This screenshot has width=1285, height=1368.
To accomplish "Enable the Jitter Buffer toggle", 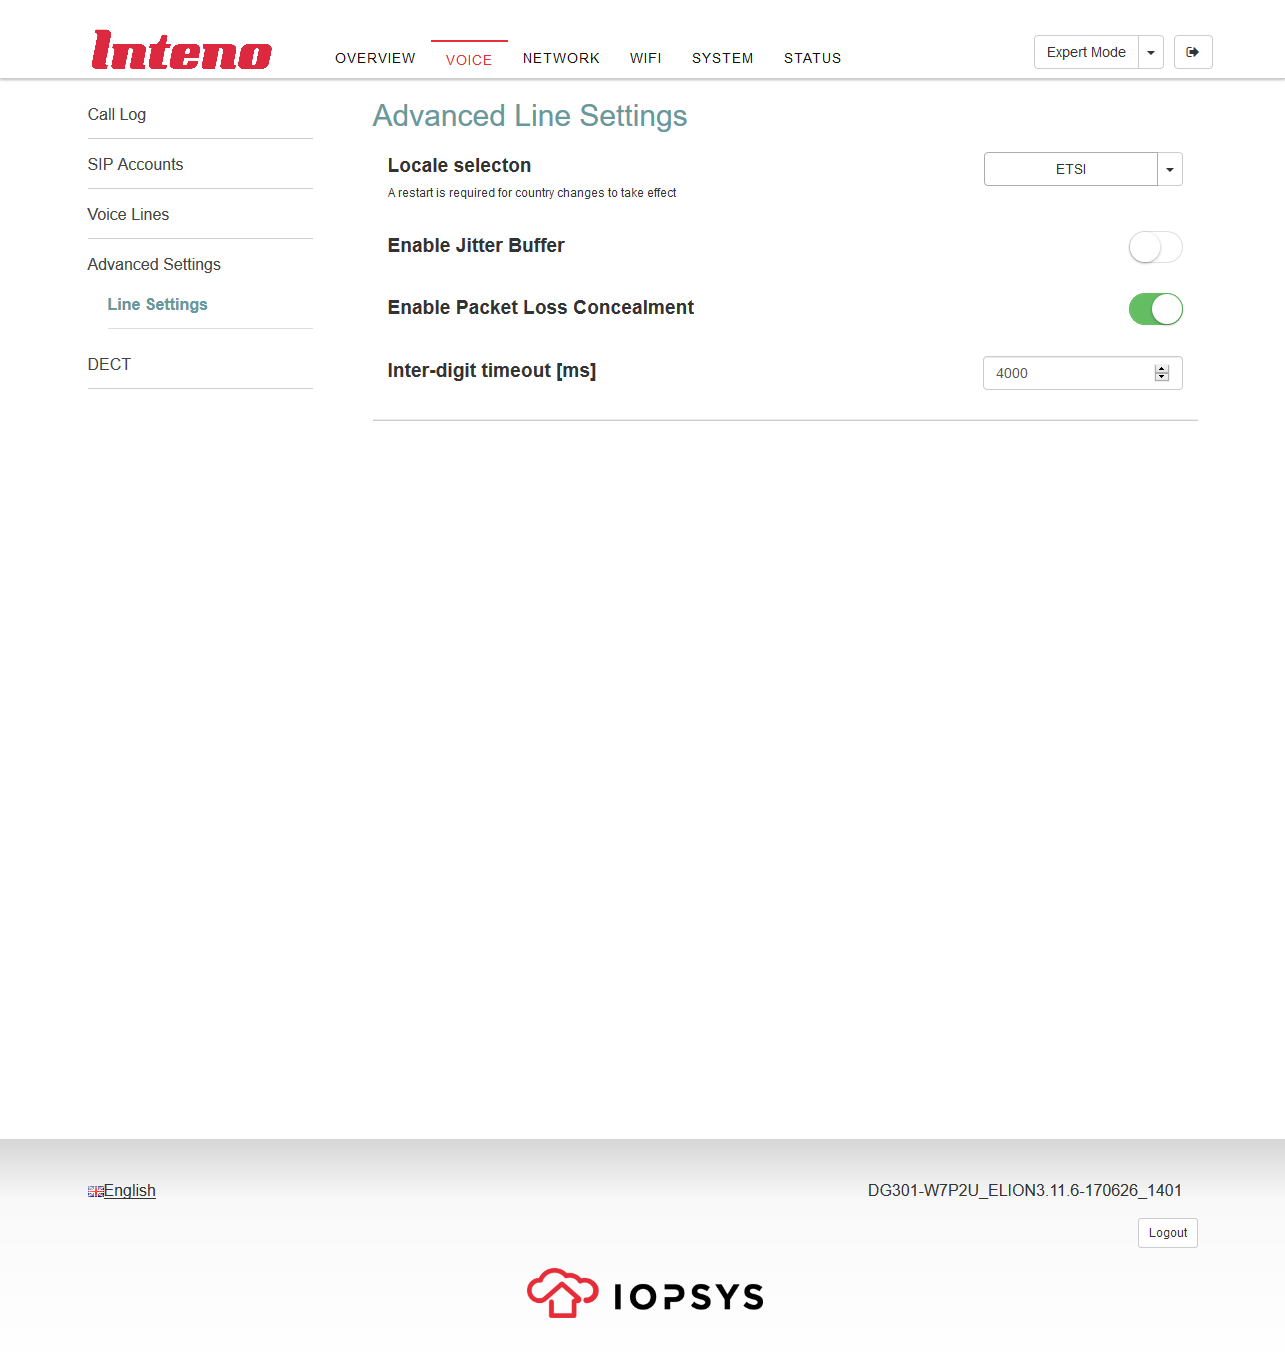I will tap(1155, 247).
